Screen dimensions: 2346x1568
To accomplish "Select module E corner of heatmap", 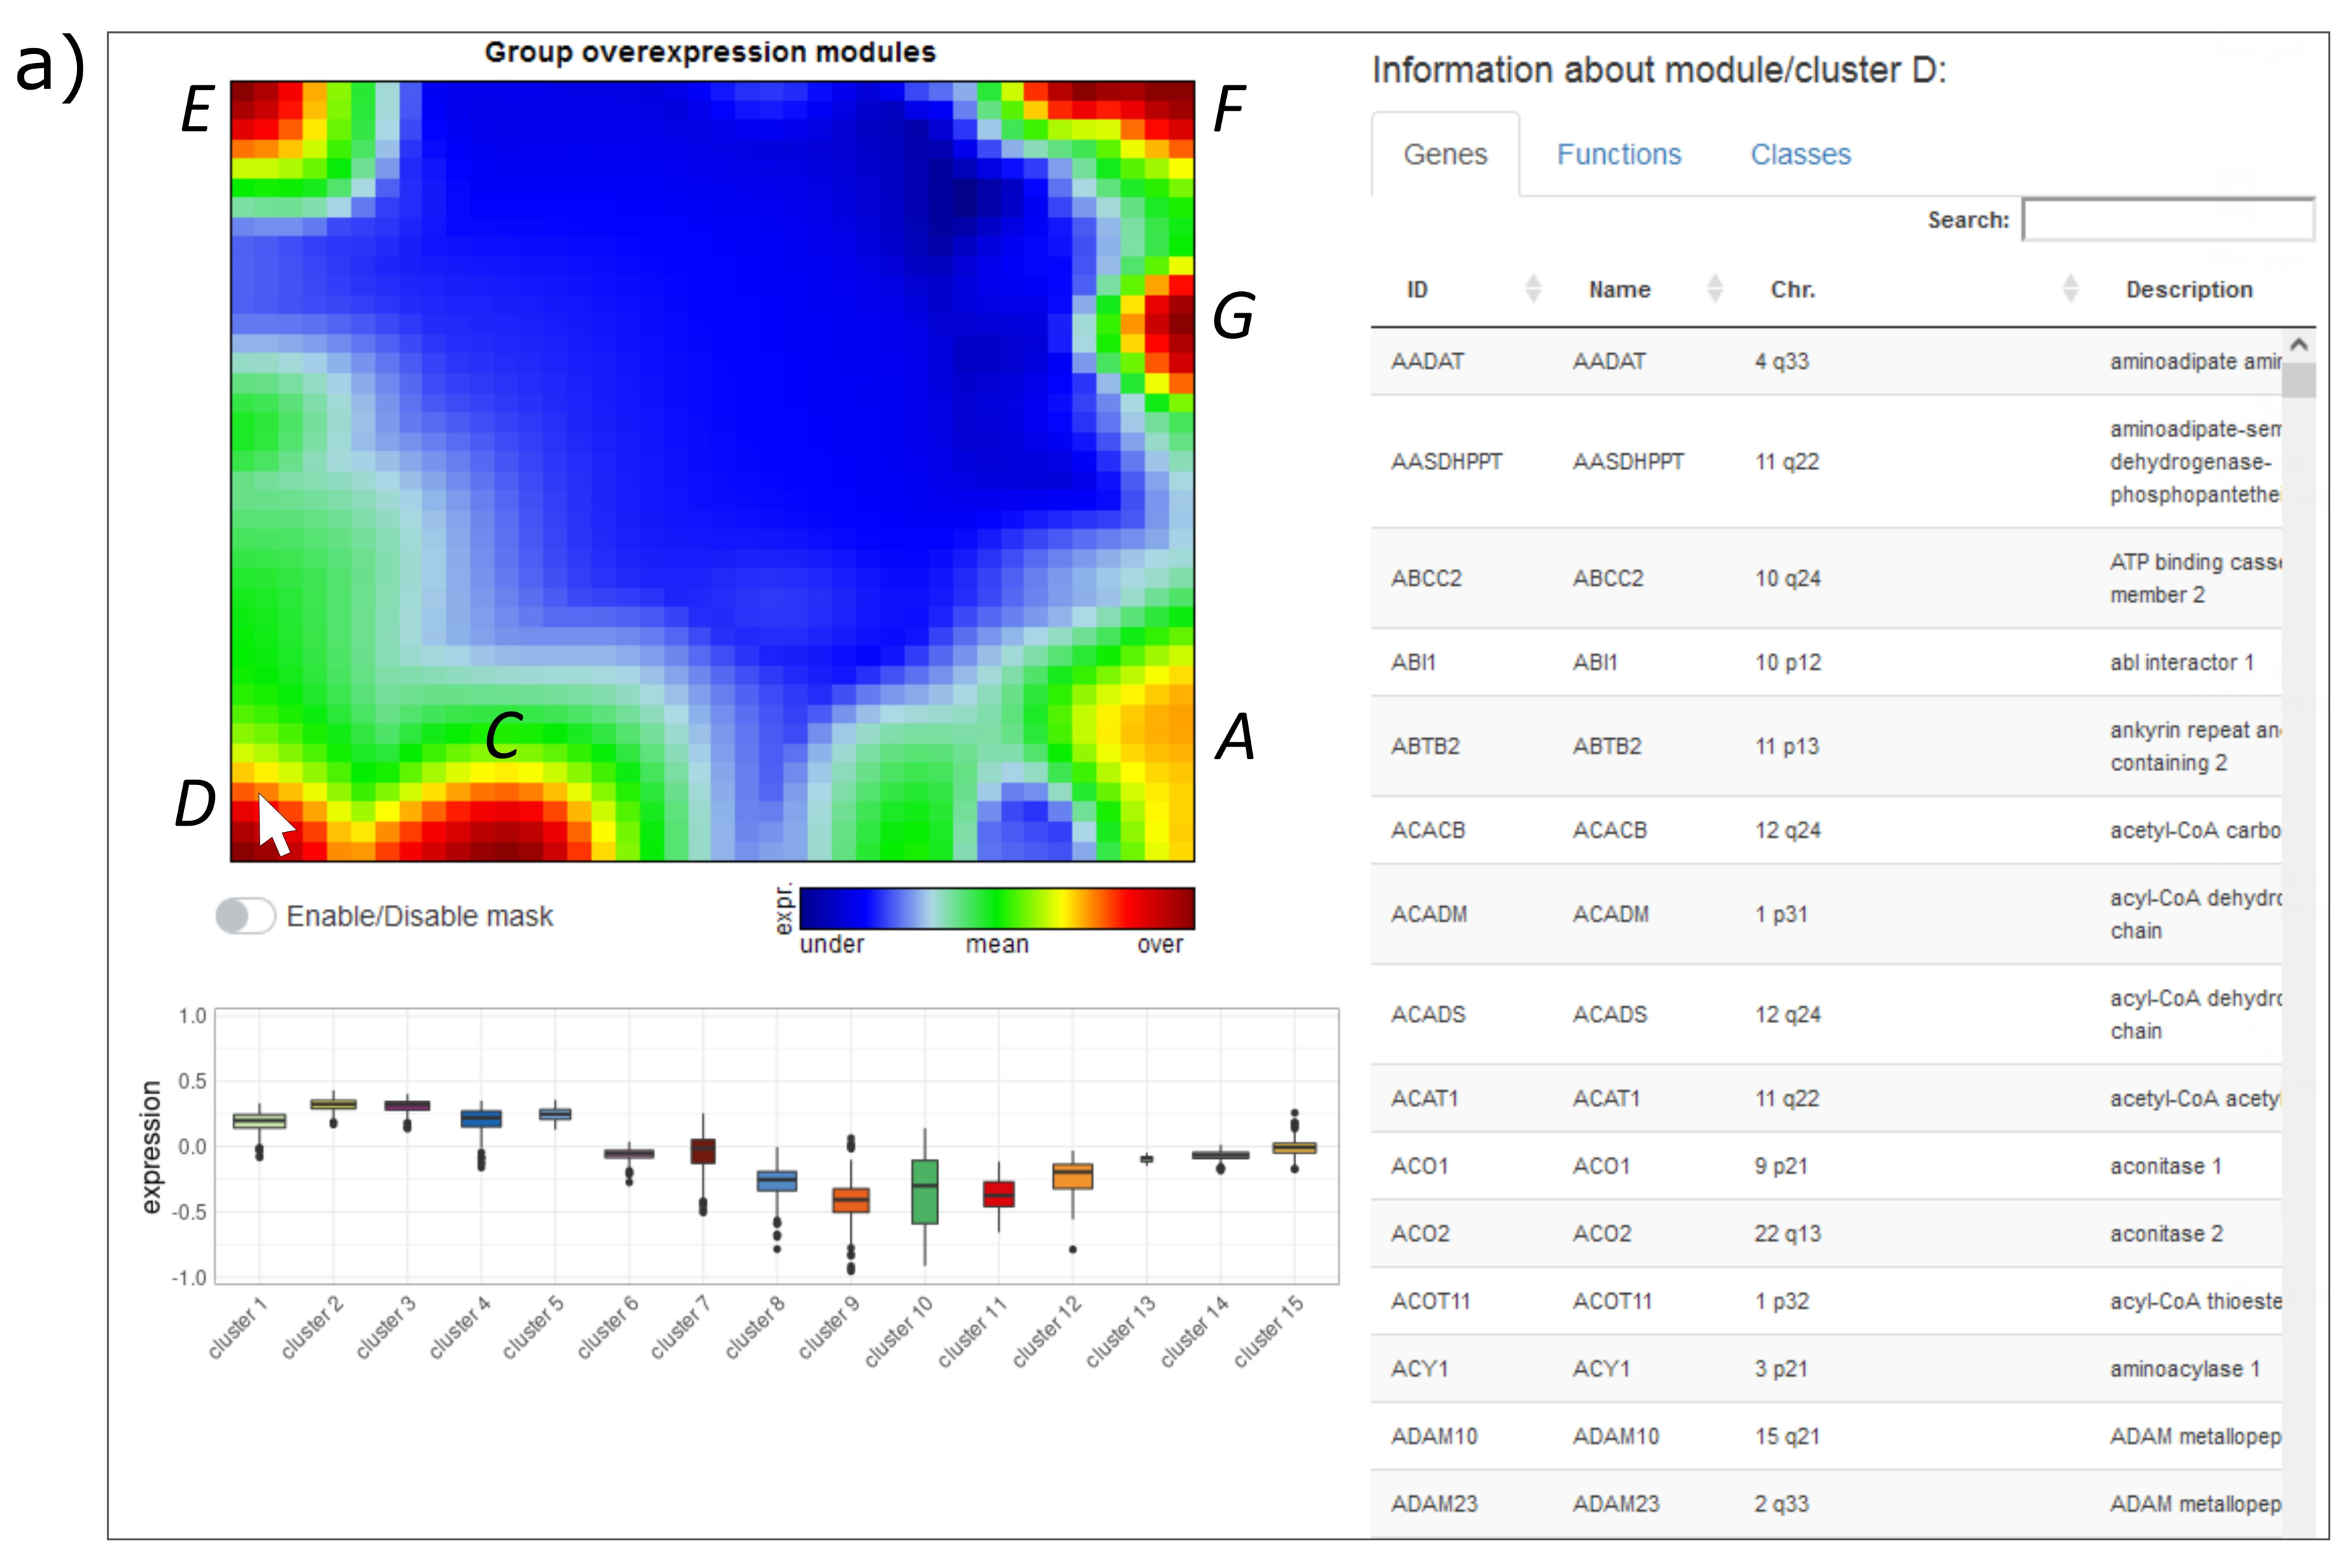I will pyautogui.click(x=255, y=105).
